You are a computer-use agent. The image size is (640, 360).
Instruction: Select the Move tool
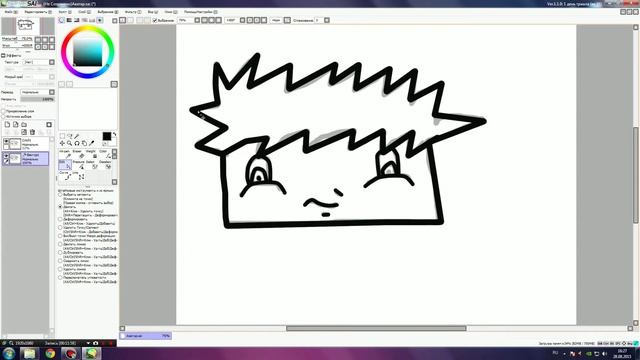(x=62, y=143)
